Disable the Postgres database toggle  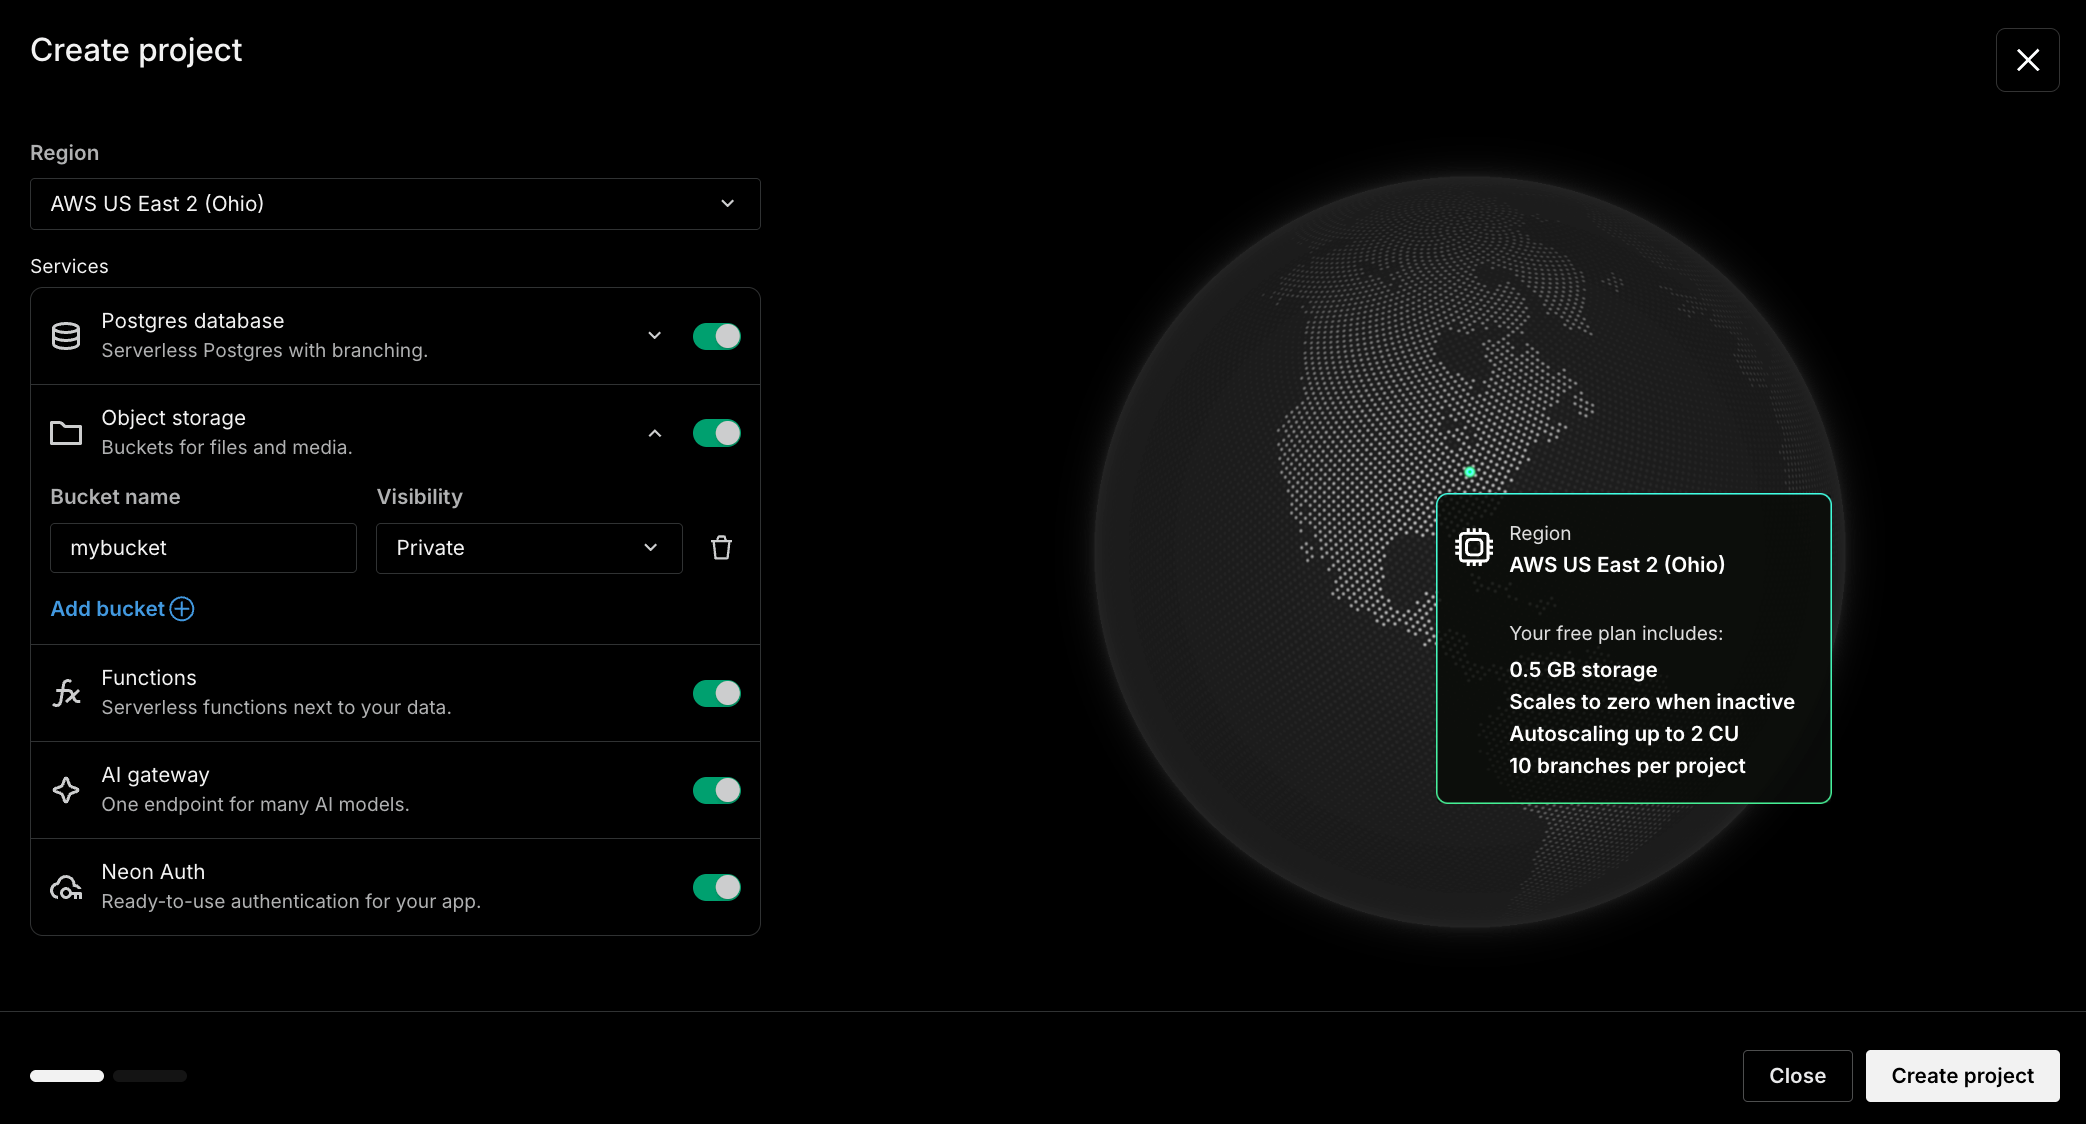pos(717,336)
